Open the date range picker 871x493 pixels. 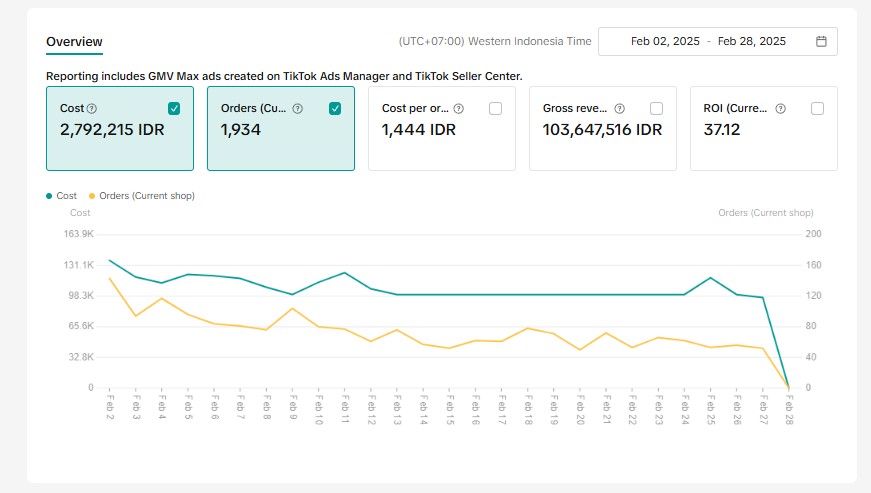click(x=717, y=42)
